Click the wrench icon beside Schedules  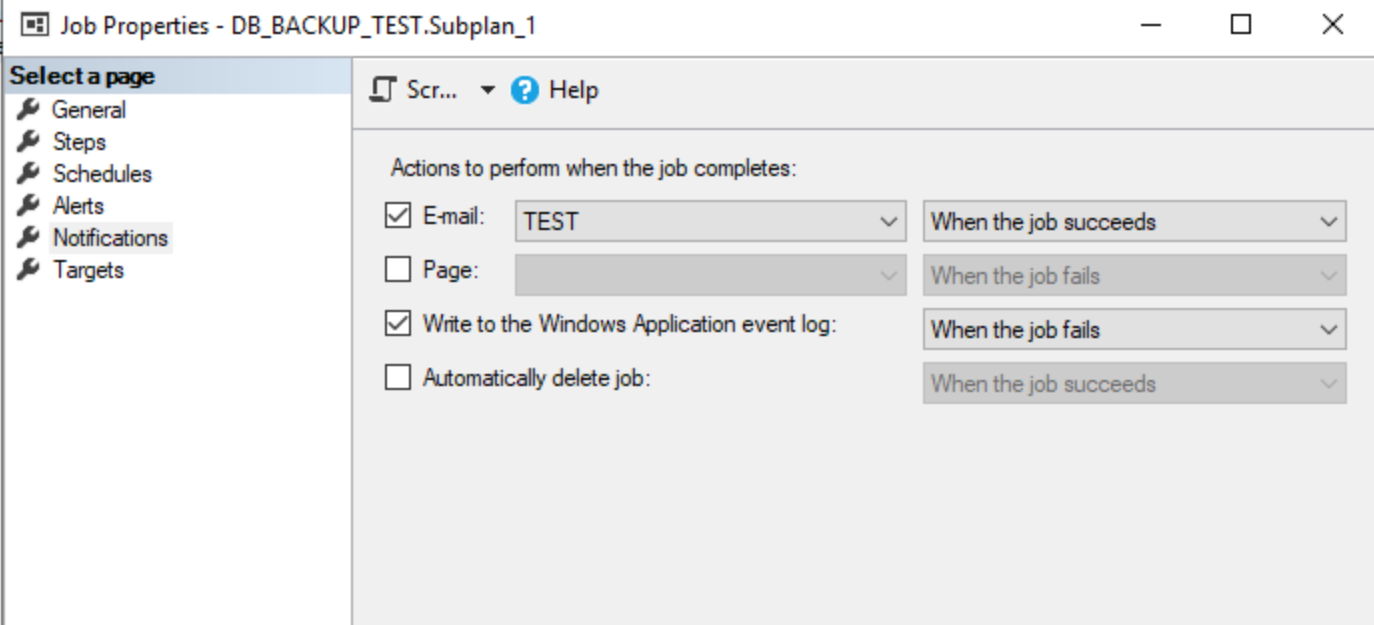tap(29, 173)
